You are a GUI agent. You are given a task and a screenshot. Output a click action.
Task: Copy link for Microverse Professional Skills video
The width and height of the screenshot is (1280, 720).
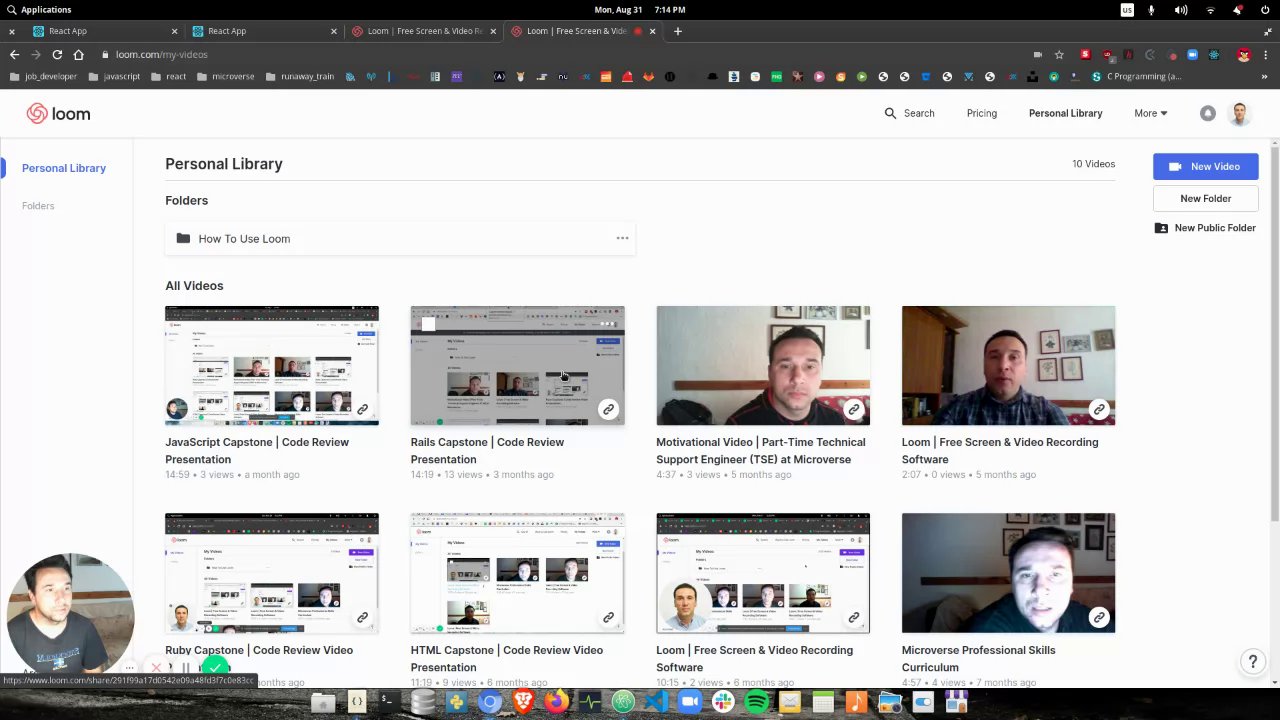(x=1099, y=617)
